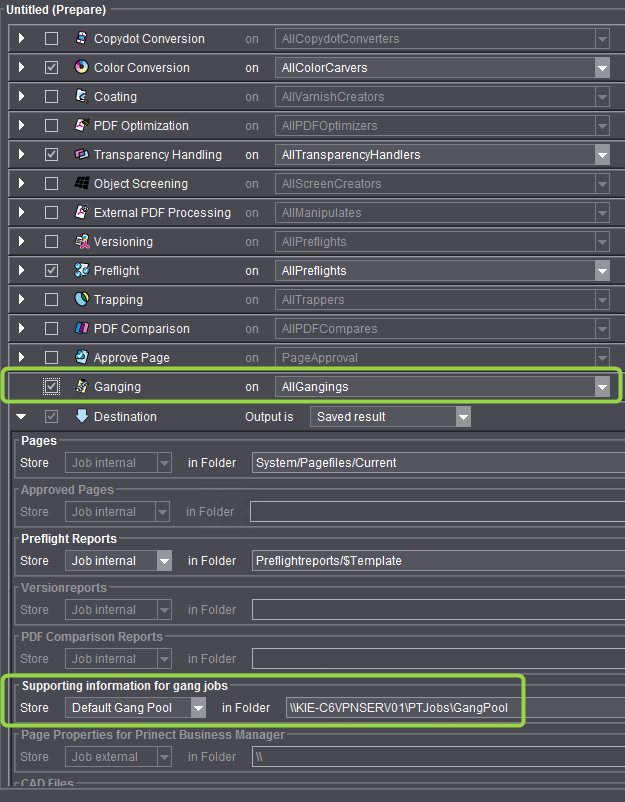625x802 pixels.
Task: Uncheck the Preflight checkbox
Action: pyautogui.click(x=51, y=271)
